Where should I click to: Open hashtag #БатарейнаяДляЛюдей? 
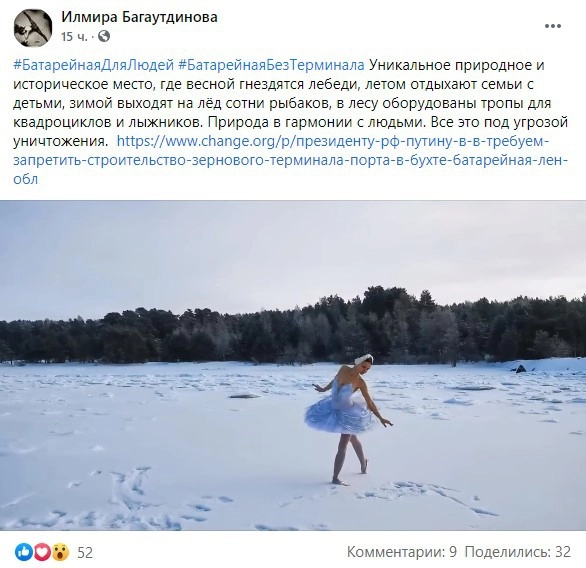click(x=93, y=65)
